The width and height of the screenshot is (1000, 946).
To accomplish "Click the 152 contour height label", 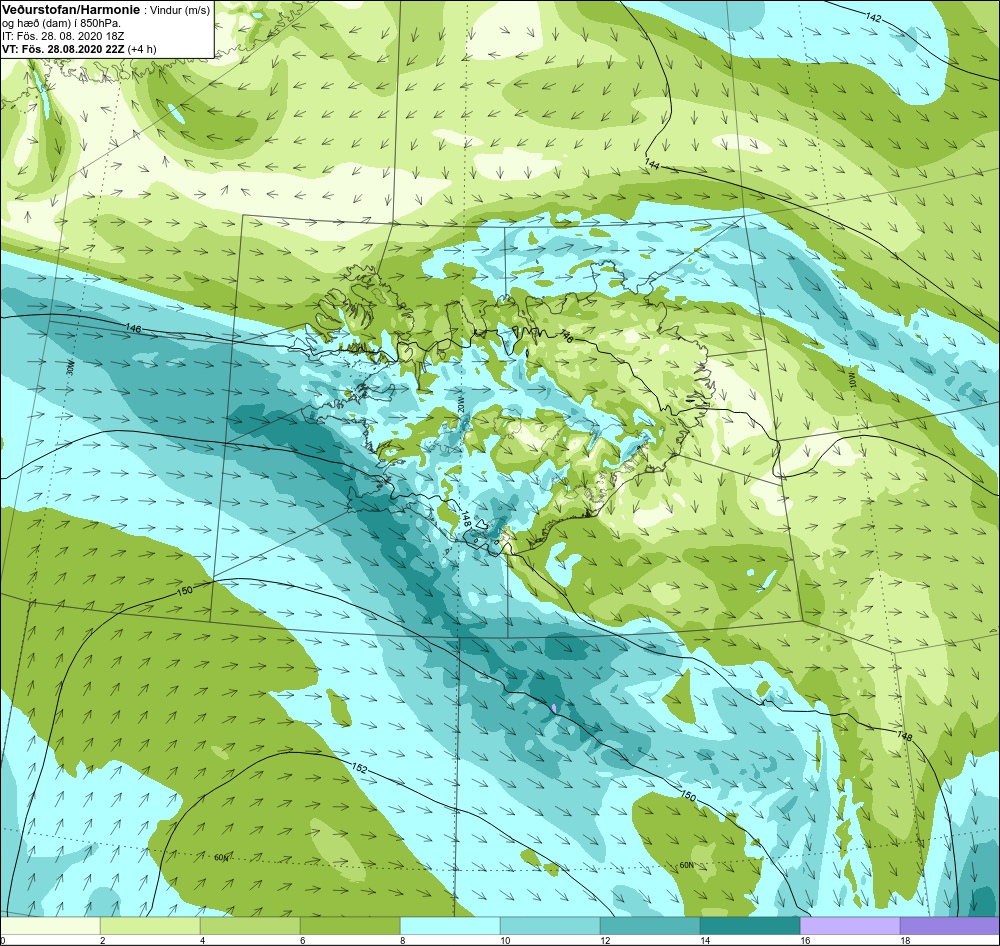I will (360, 769).
